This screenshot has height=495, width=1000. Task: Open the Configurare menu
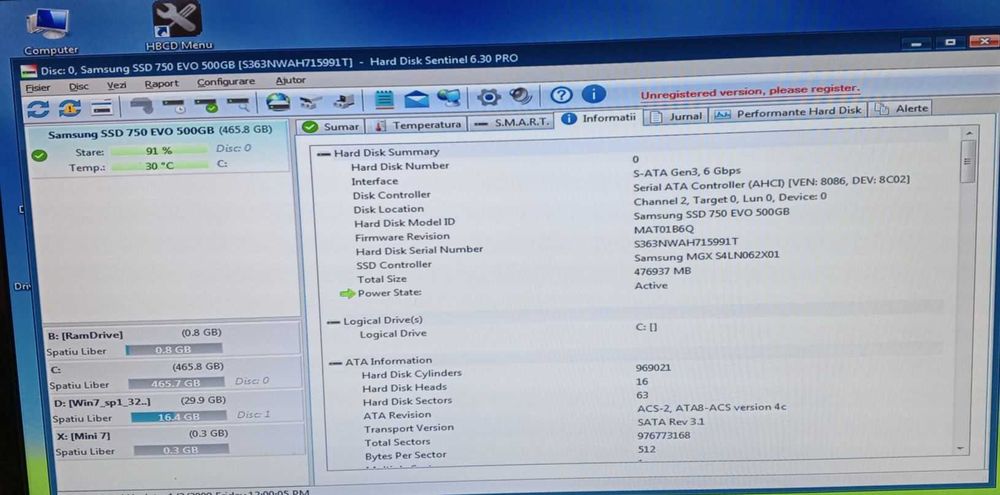(x=226, y=82)
